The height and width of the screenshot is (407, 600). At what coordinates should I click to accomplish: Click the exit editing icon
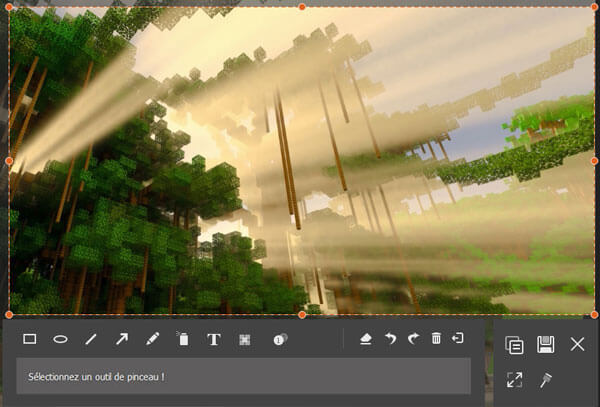coord(458,338)
